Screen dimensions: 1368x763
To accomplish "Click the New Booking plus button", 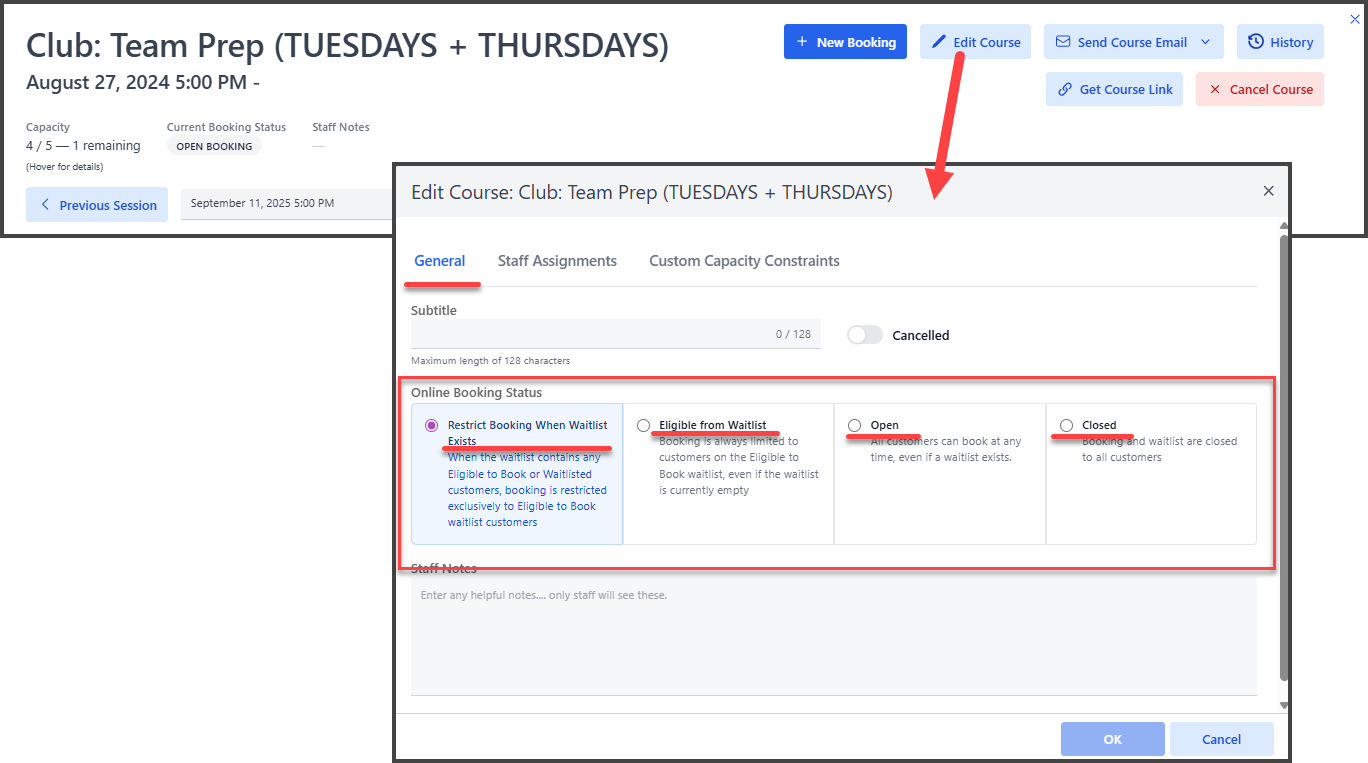I will click(845, 42).
